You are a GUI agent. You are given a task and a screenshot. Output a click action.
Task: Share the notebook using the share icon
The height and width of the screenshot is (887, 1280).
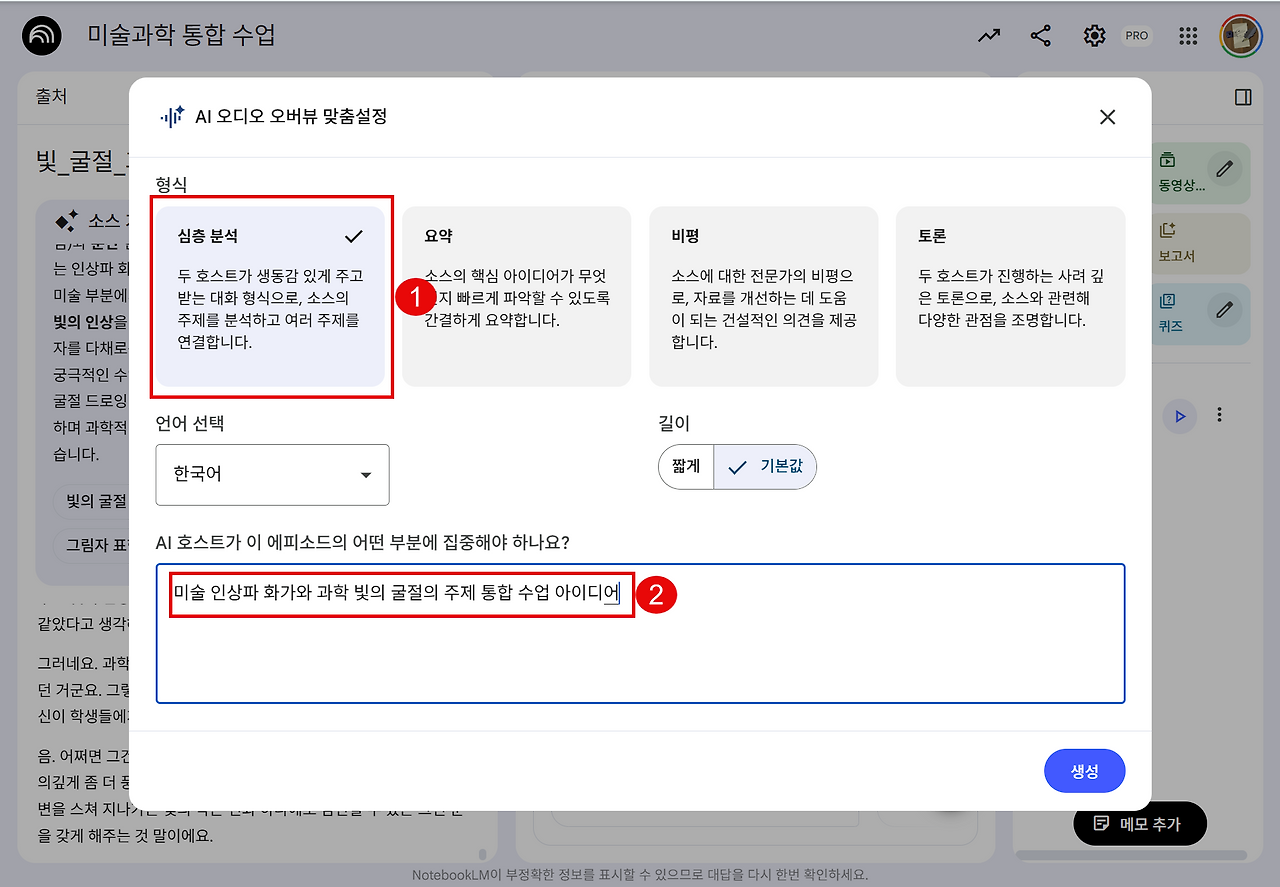pyautogui.click(x=1041, y=36)
